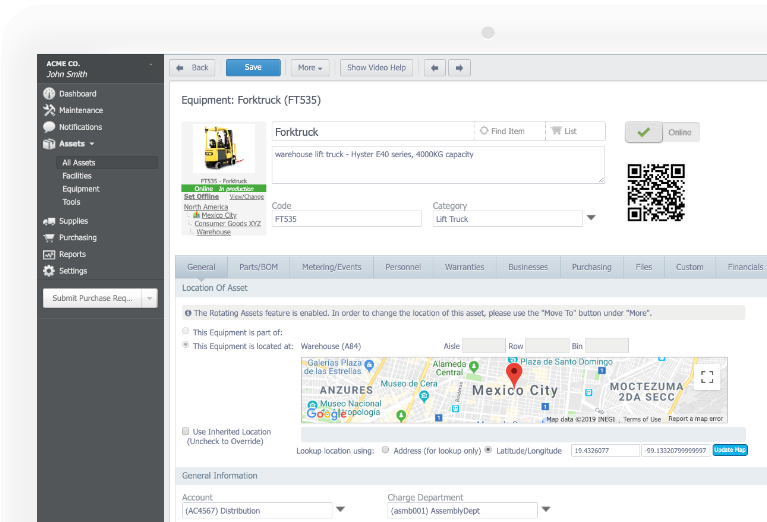Viewport: 767px width, 522px height.
Task: Expand the Account dropdown arrow
Action: pyautogui.click(x=340, y=509)
